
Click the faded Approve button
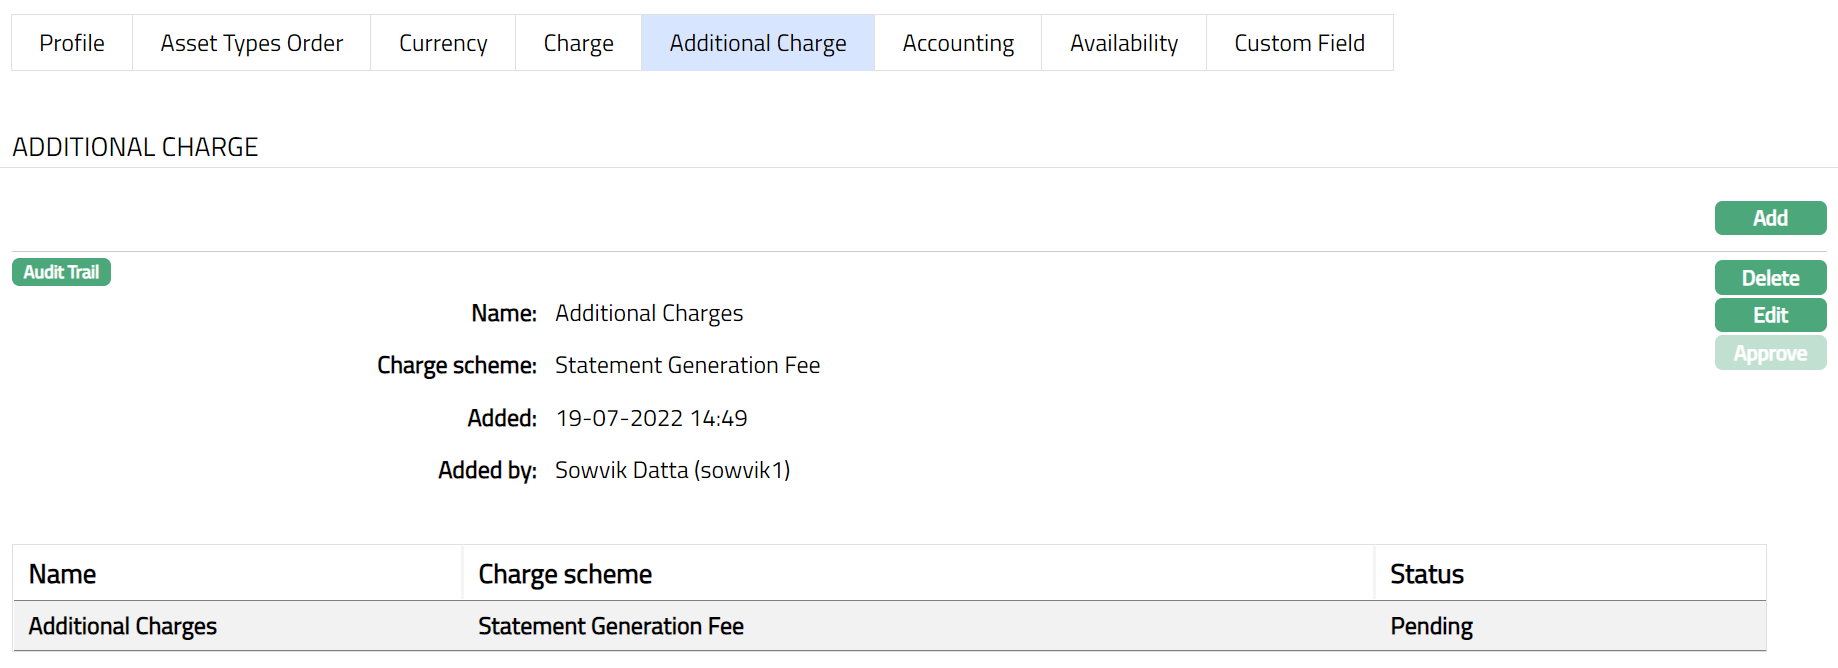[x=1769, y=353]
